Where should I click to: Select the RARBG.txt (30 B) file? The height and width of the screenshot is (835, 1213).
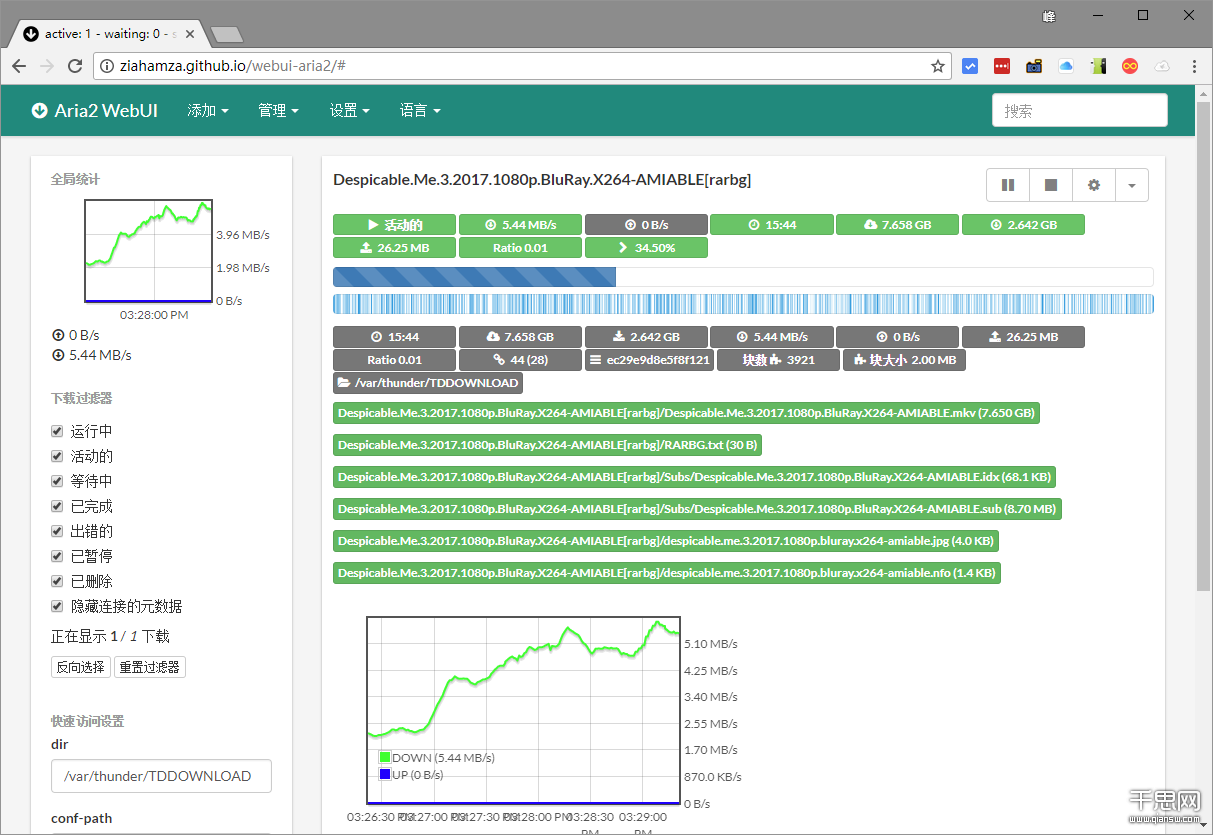click(x=548, y=445)
